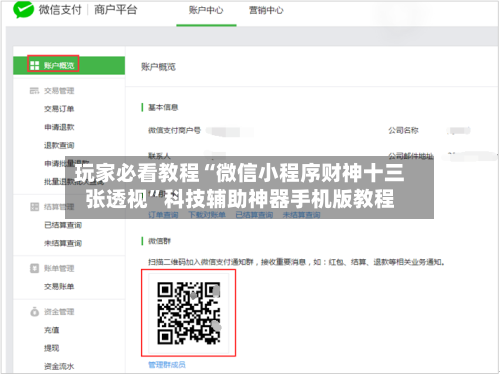
Task: Switch to the 营销中心 tab
Action: click(266, 10)
